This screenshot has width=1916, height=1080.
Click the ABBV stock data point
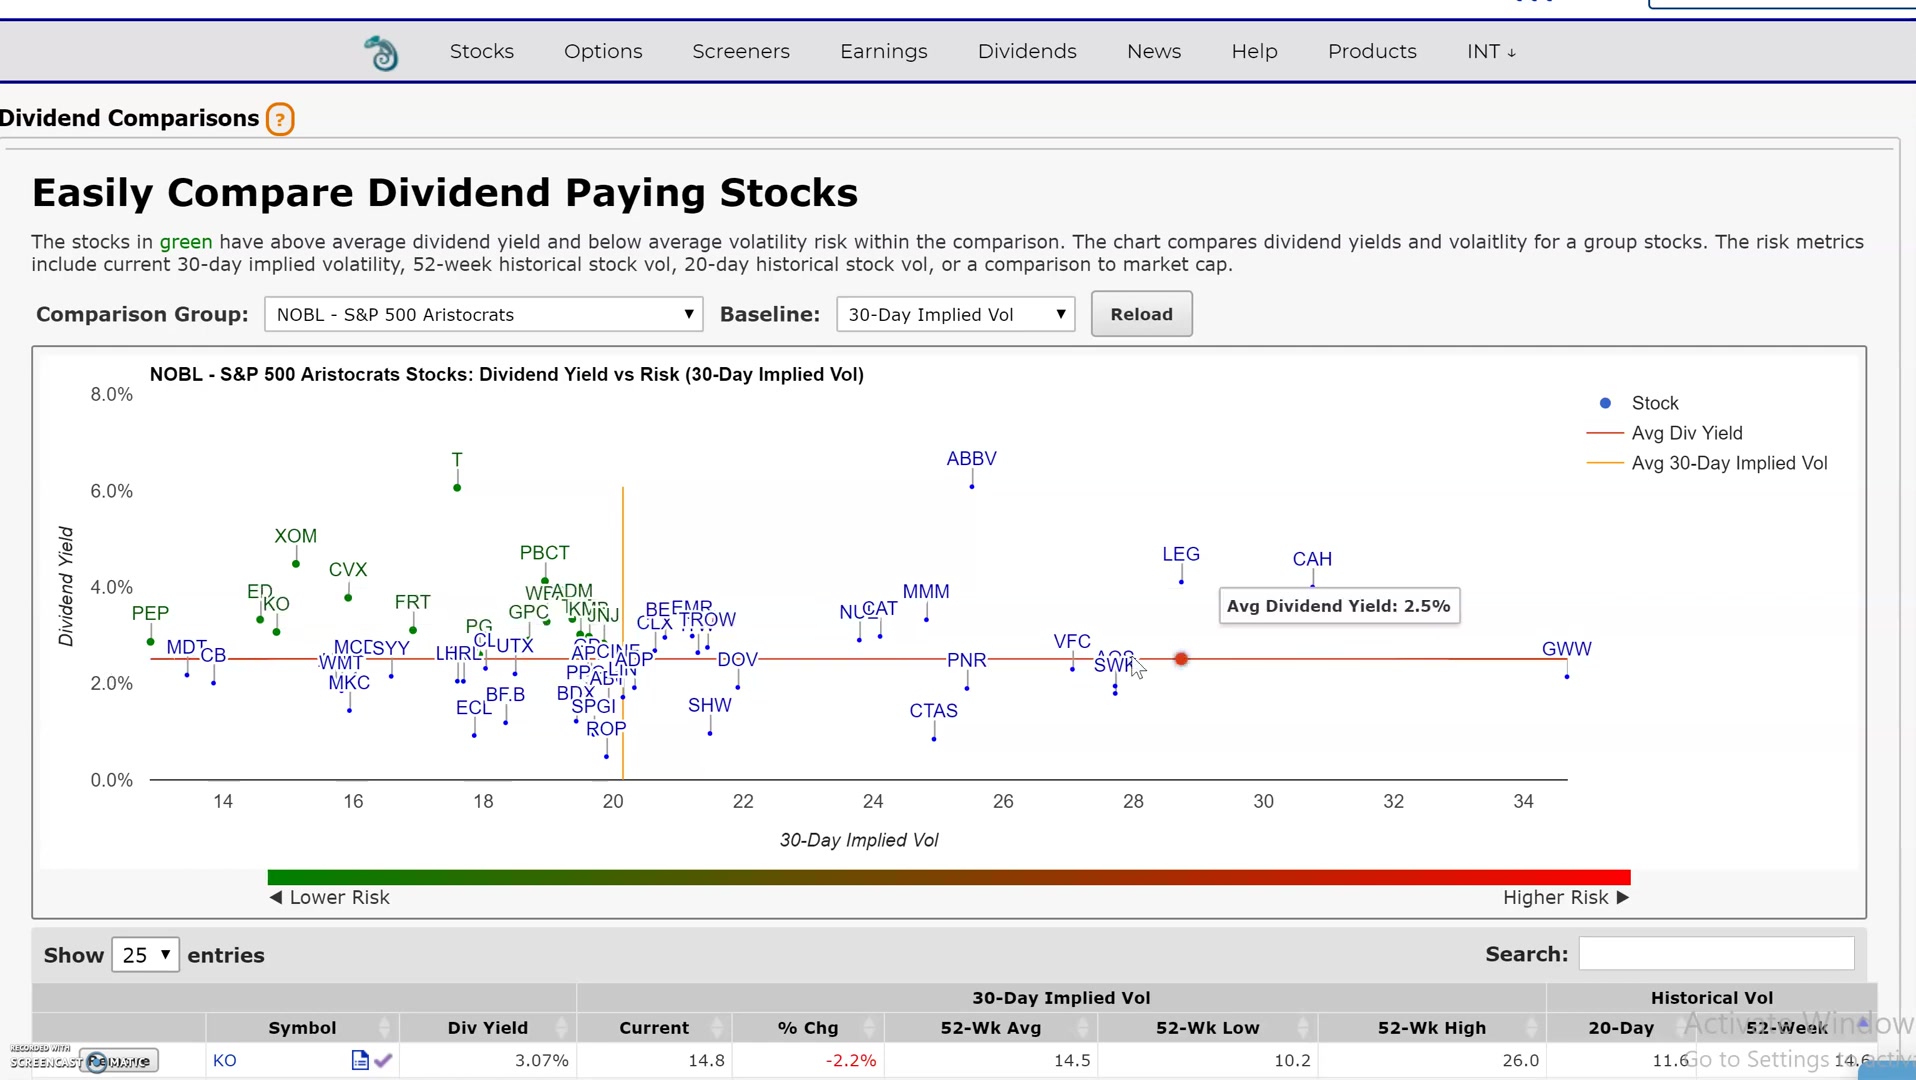[972, 486]
